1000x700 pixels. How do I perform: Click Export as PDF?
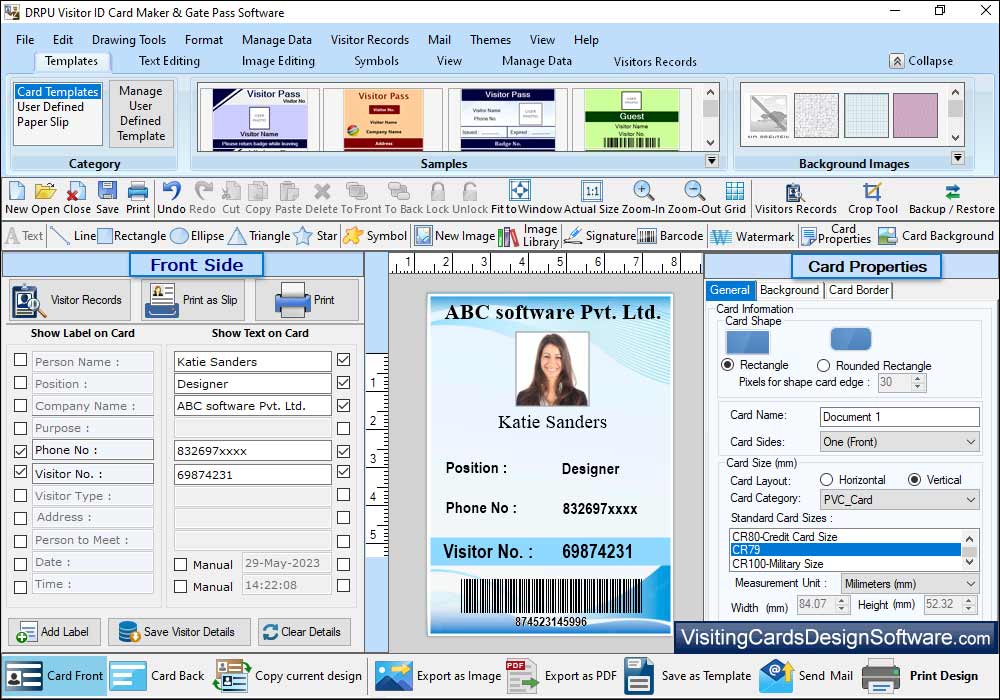point(562,676)
